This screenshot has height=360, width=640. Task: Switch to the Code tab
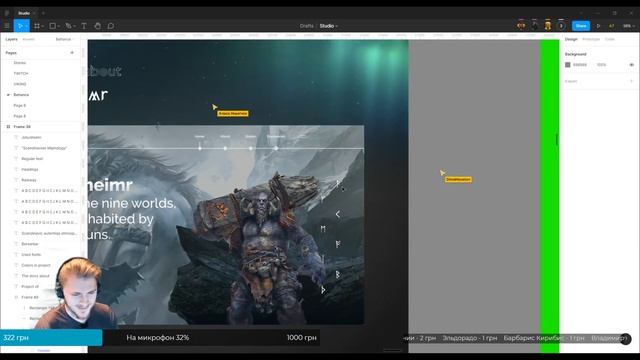[609, 39]
